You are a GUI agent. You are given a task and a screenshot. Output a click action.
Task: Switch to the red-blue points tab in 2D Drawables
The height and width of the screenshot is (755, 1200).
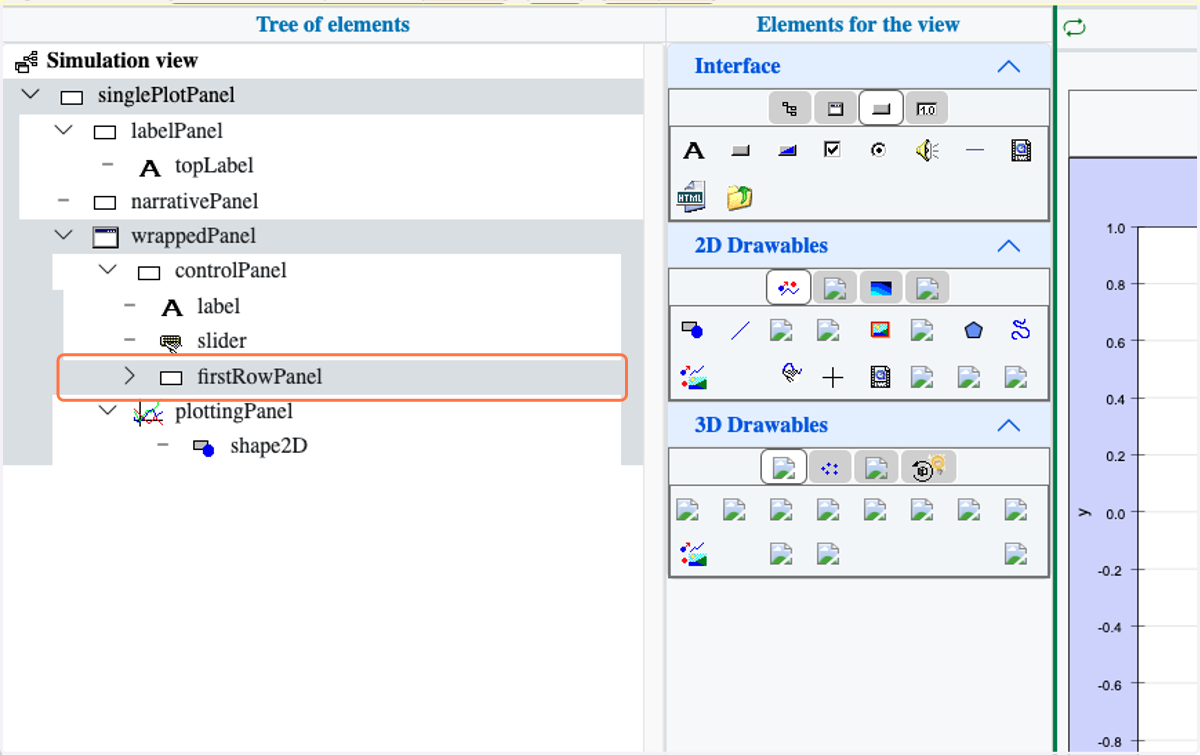tap(789, 288)
